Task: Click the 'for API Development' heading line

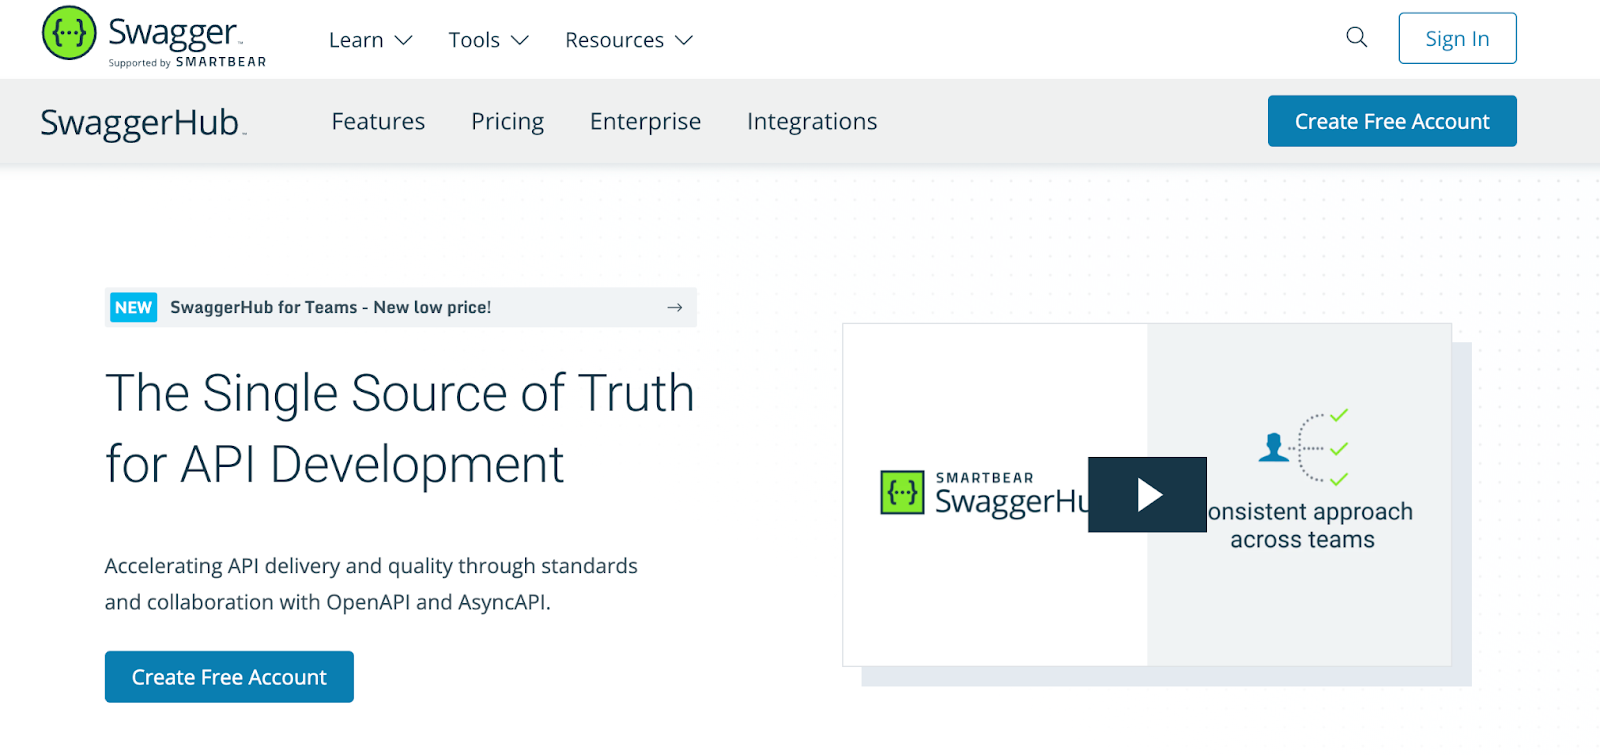Action: click(x=335, y=465)
